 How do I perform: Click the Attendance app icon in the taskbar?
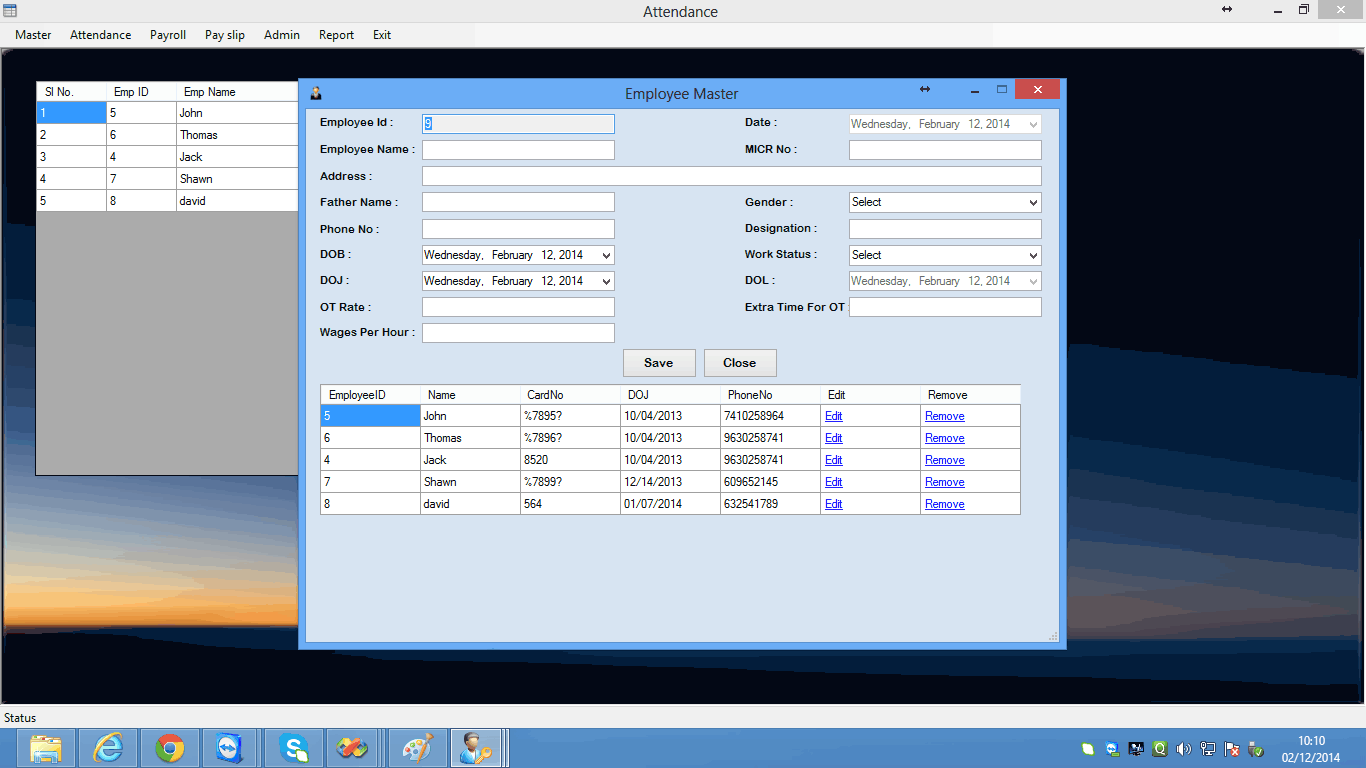click(x=475, y=748)
